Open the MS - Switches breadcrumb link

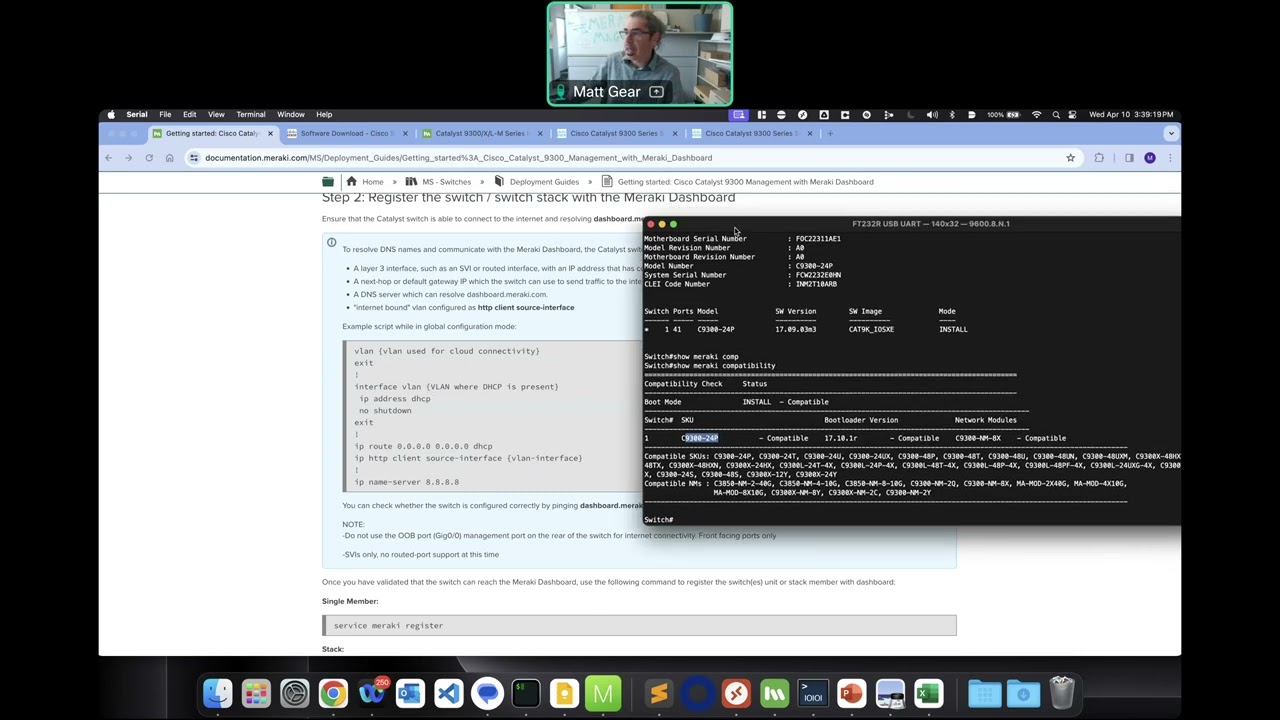tap(446, 182)
